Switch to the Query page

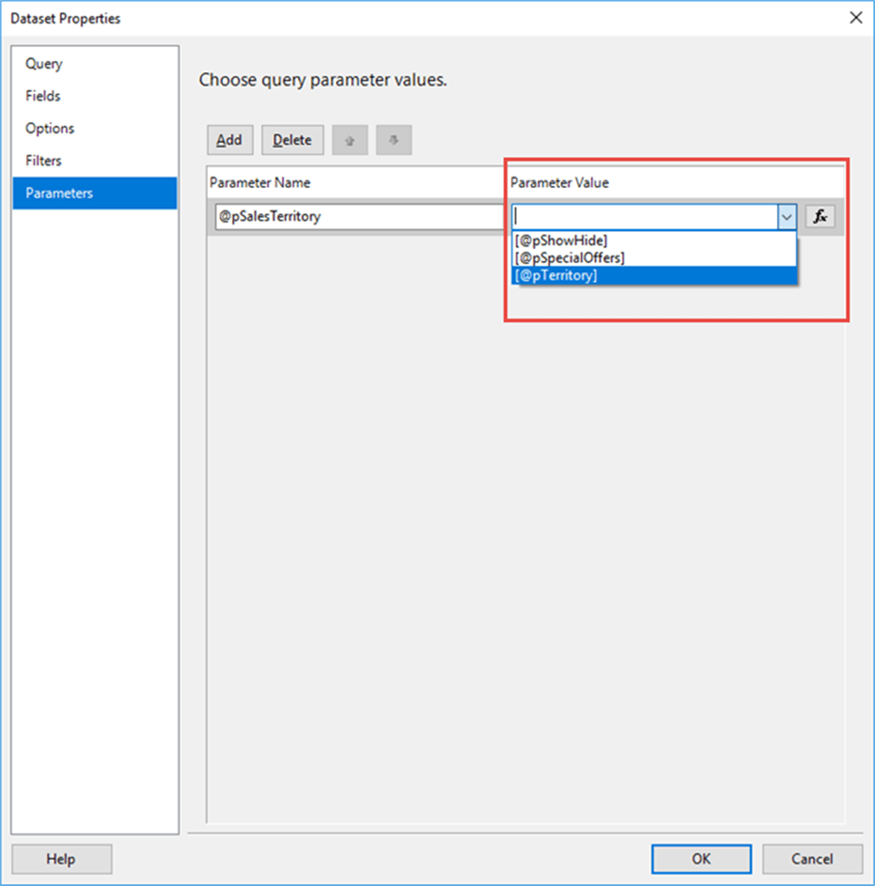(44, 64)
